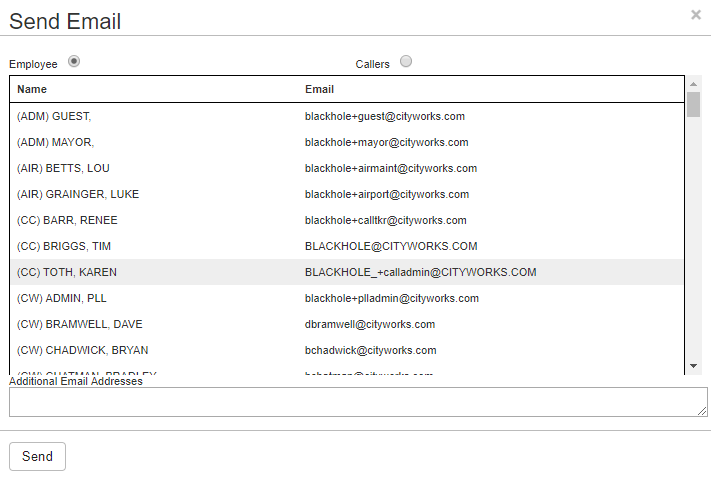Select the (CC) TOTH, KAREN row
Viewport: 711px width, 480px height.
[x=69, y=272]
